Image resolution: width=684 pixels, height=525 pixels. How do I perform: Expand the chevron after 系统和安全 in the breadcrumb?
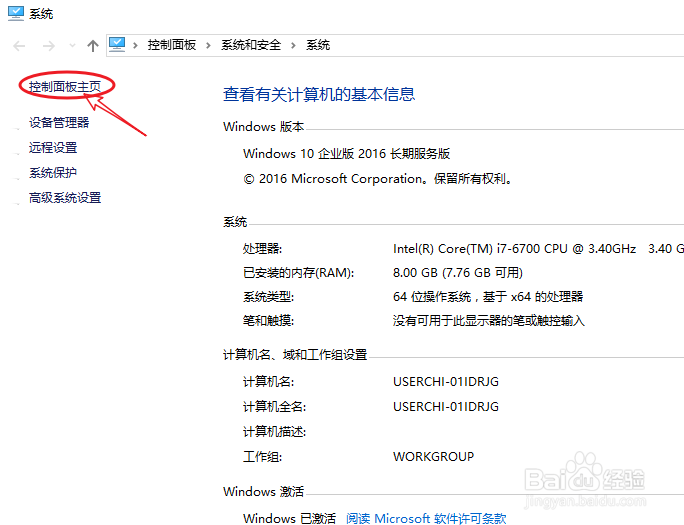tap(293, 45)
